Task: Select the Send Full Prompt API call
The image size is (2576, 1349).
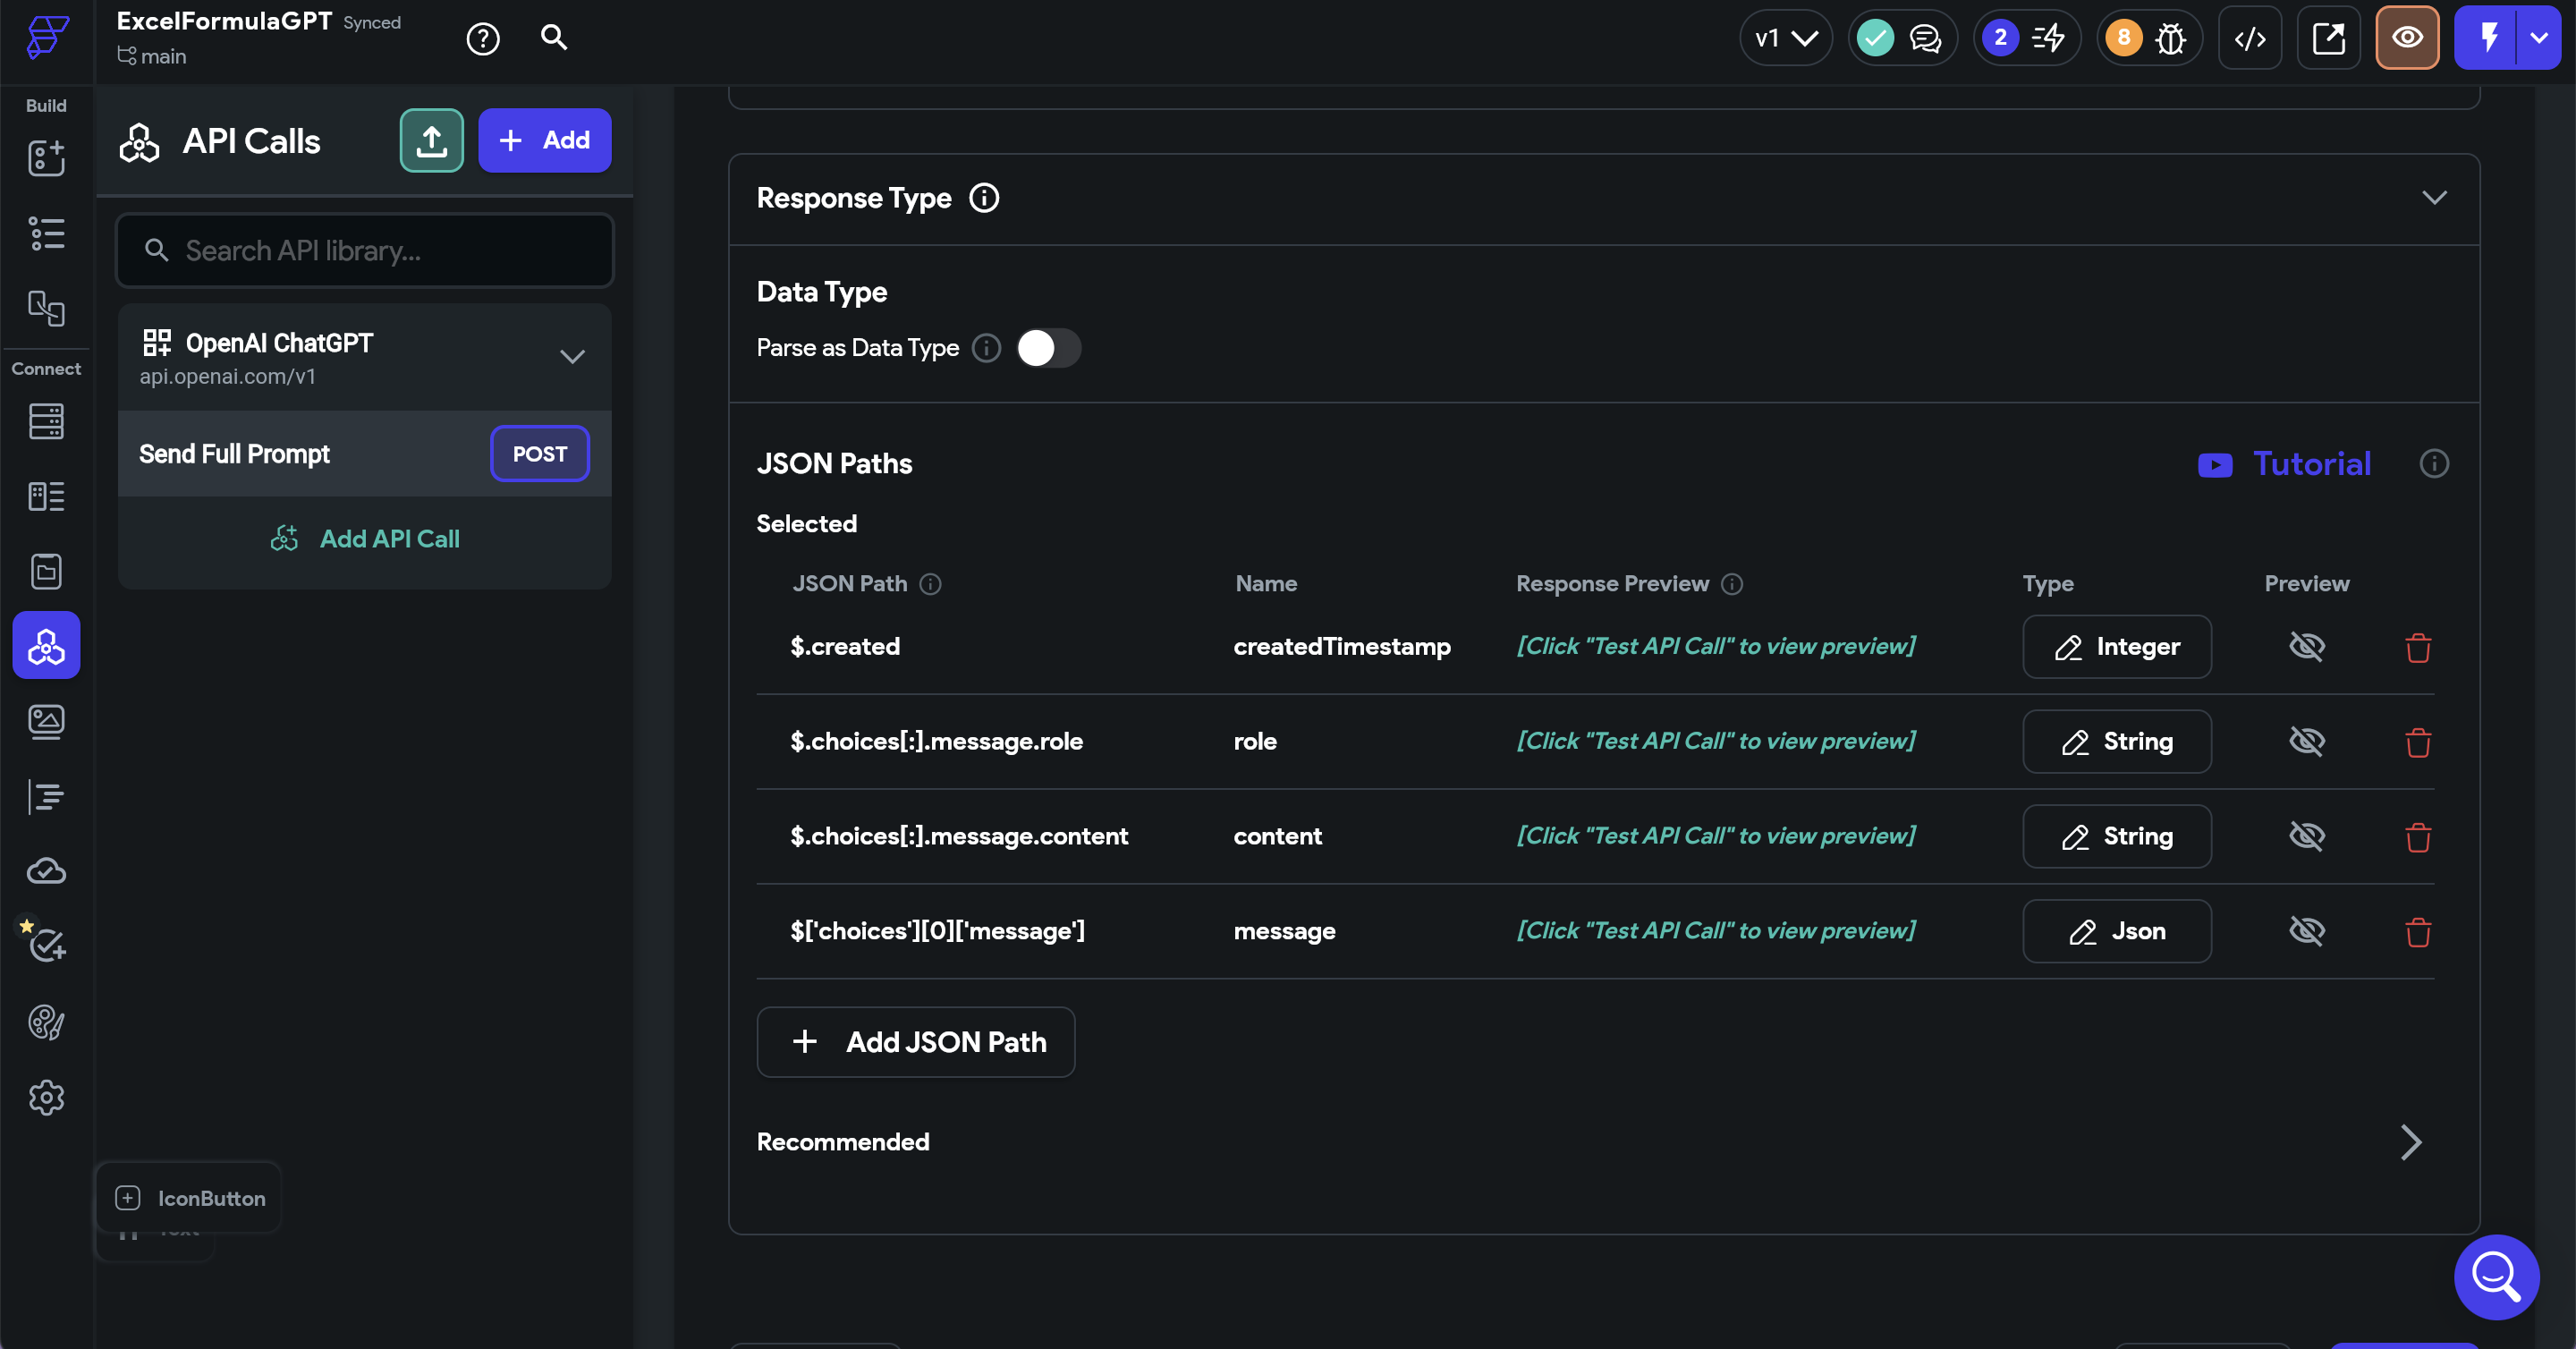Action: 364,454
